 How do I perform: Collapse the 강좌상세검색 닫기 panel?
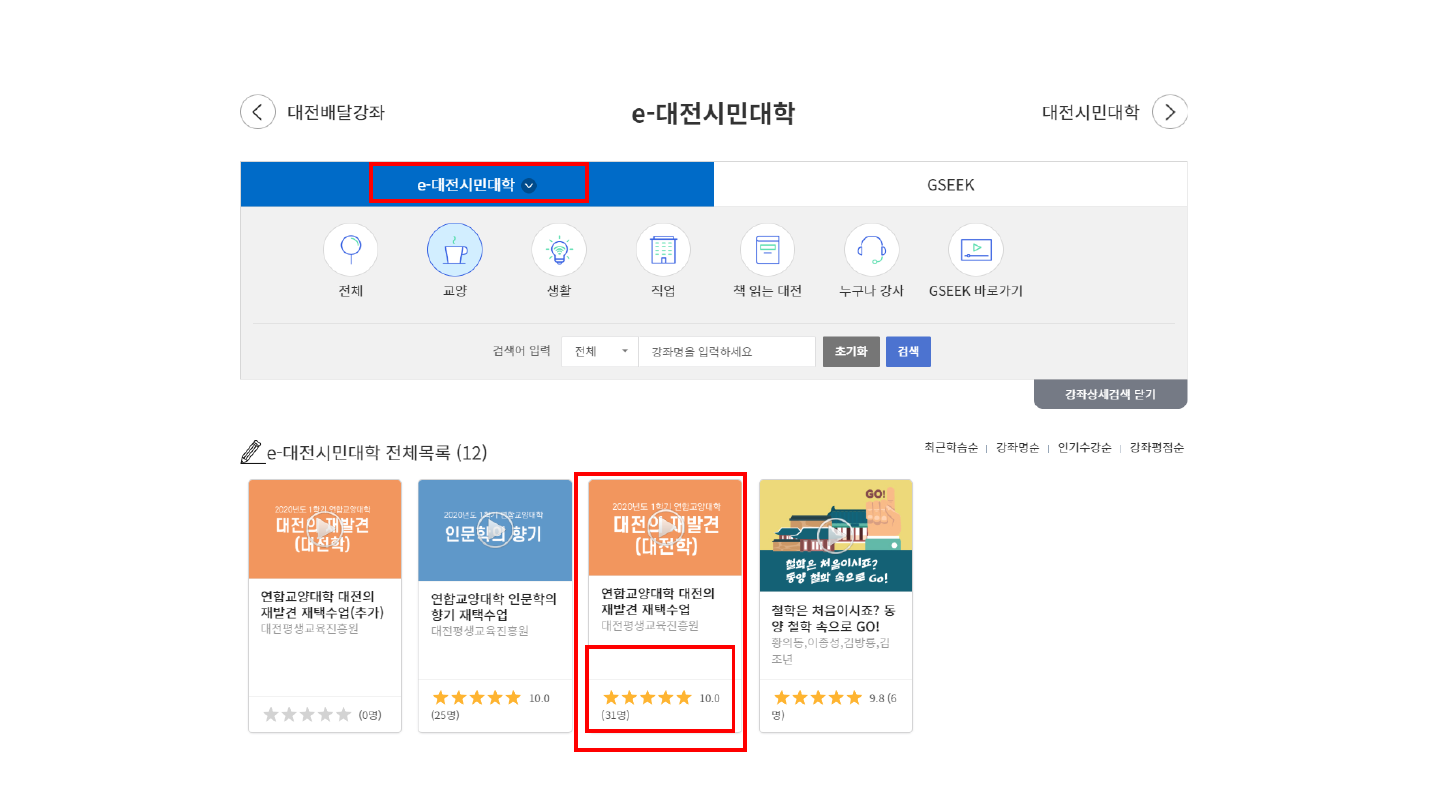[x=1110, y=395]
